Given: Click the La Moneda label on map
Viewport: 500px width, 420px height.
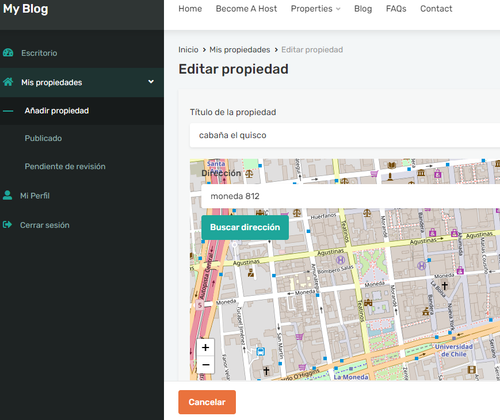Looking at the screenshot, I should tap(351, 377).
